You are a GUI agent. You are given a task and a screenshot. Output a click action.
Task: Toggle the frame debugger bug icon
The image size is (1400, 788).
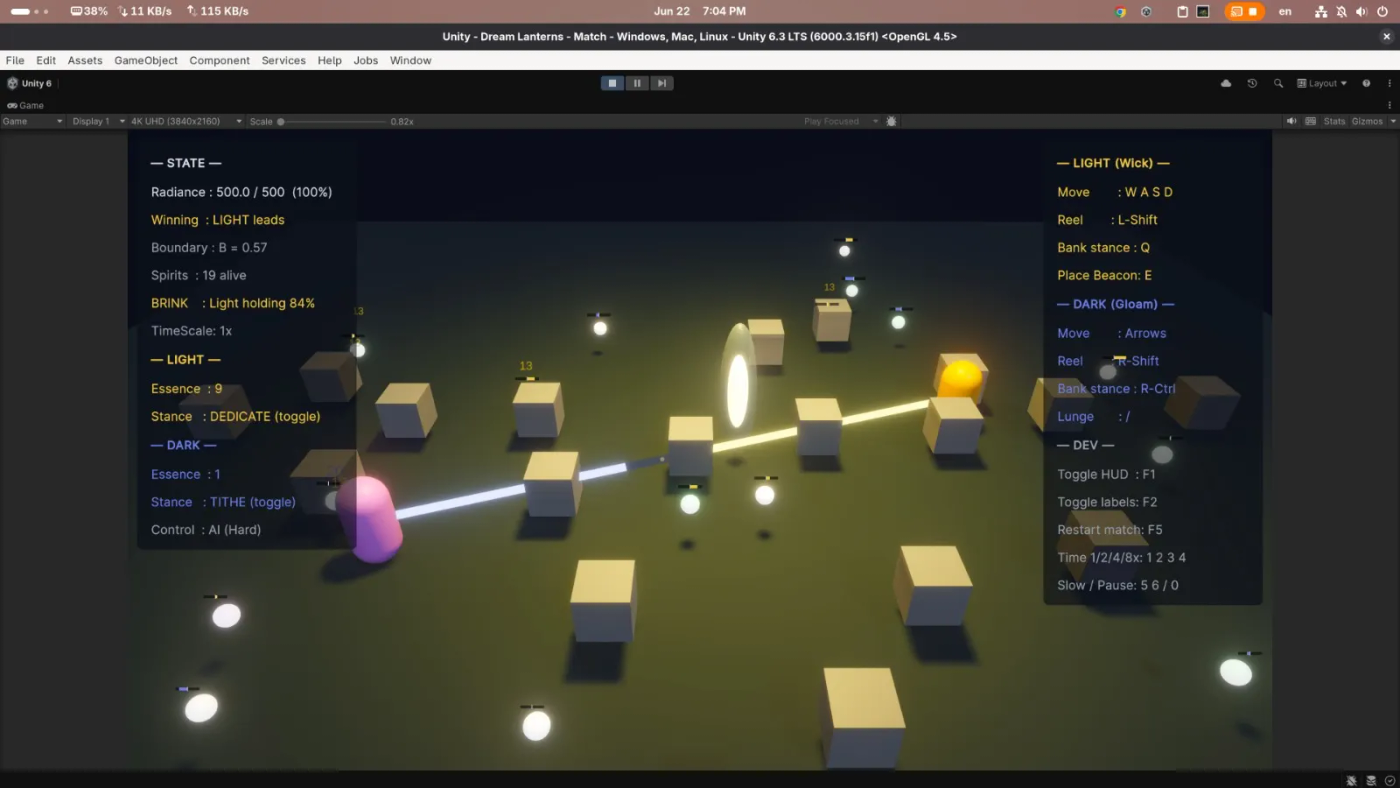coord(892,121)
